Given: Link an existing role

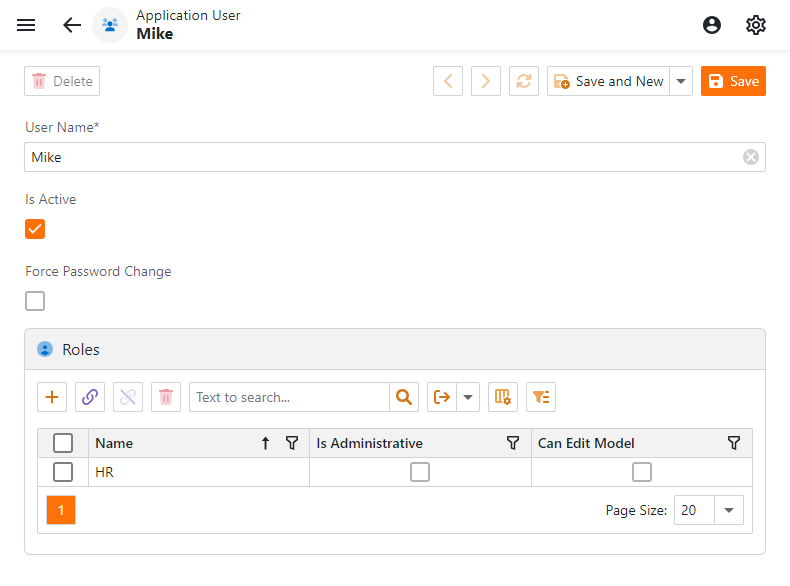Looking at the screenshot, I should [x=90, y=397].
